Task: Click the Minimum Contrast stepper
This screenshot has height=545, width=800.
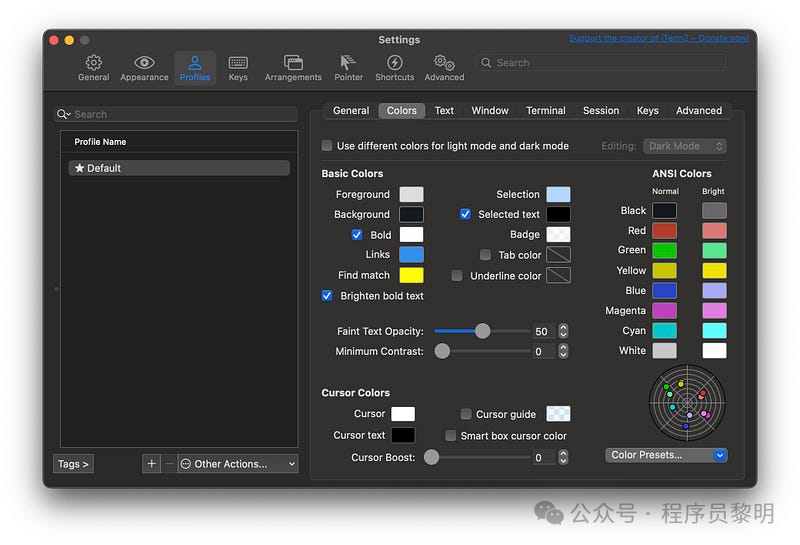Action: point(563,351)
